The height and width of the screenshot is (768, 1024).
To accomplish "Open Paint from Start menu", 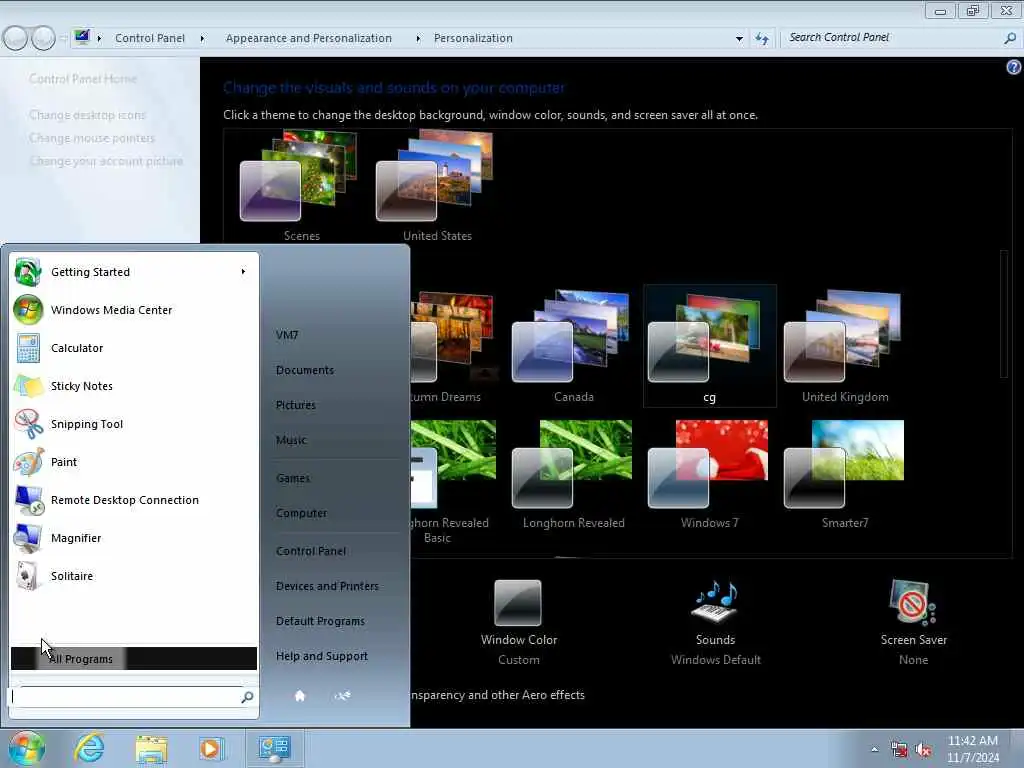I will (x=134, y=462).
